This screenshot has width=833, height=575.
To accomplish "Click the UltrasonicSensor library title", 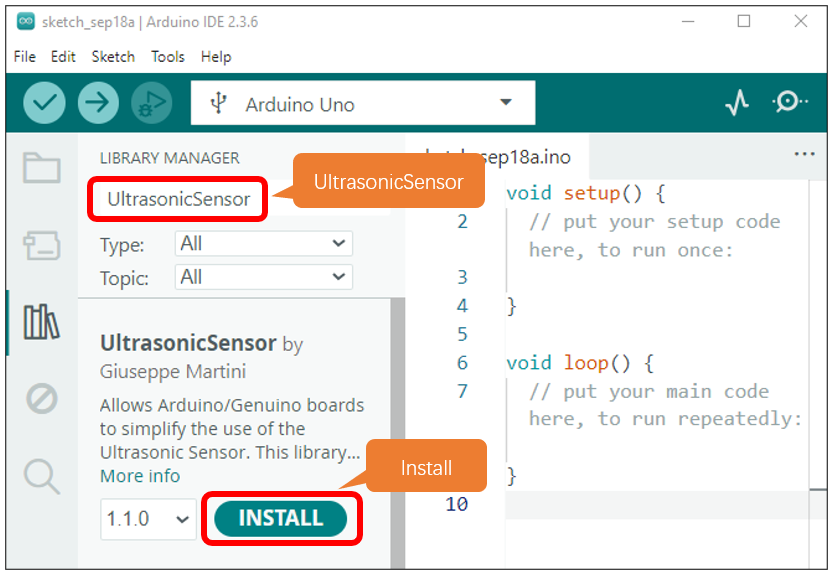I will [188, 343].
